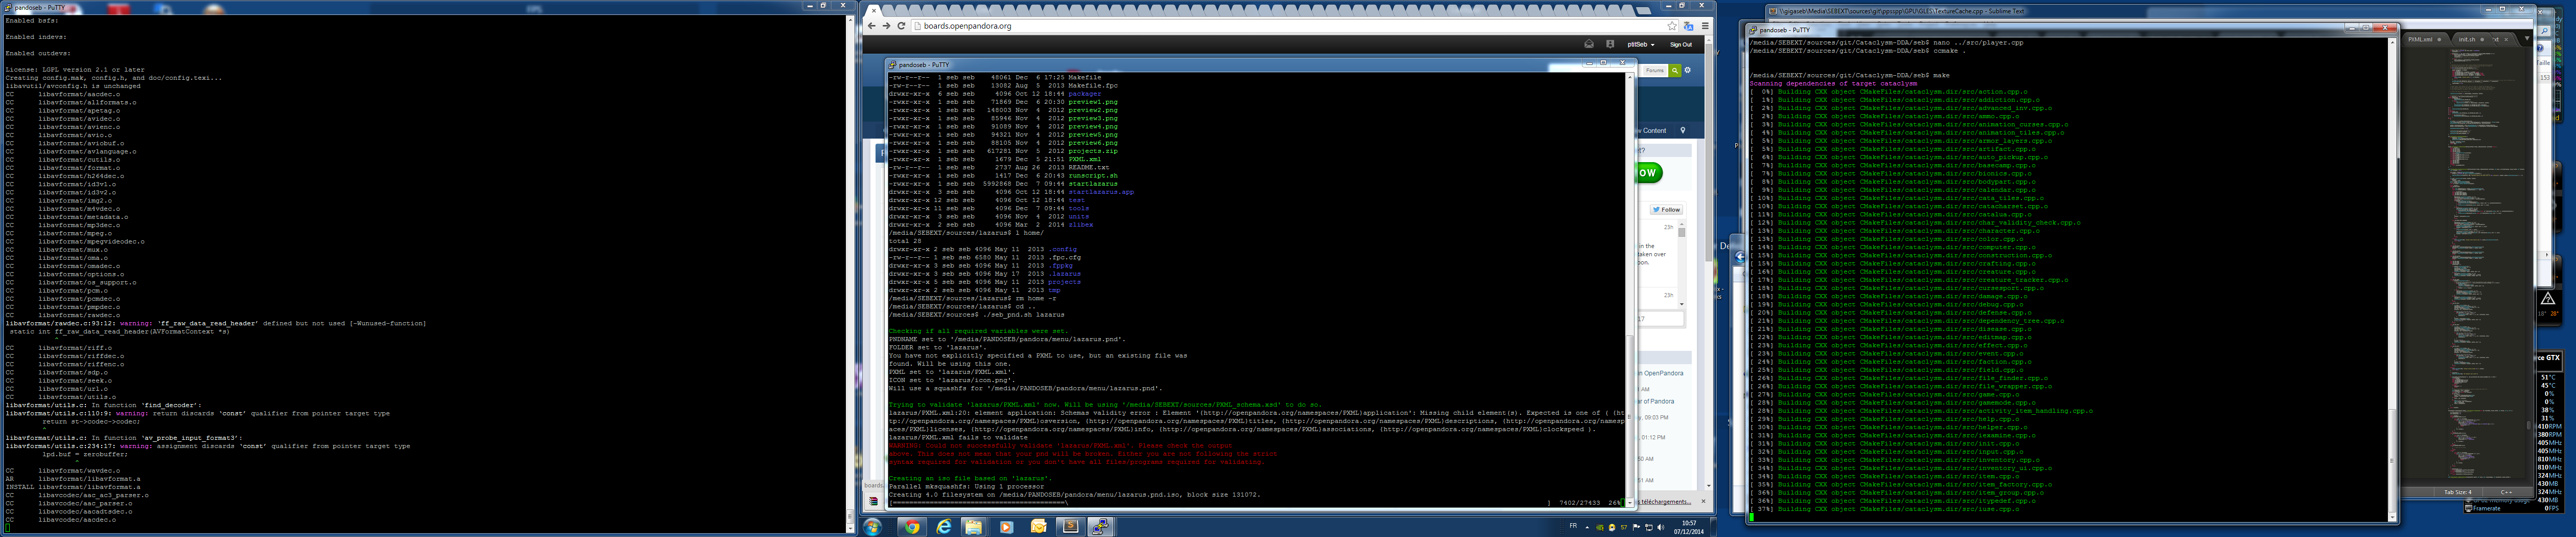Select the init.sh tab in Sublime Text
This screenshot has width=2576, height=537.
2467,39
